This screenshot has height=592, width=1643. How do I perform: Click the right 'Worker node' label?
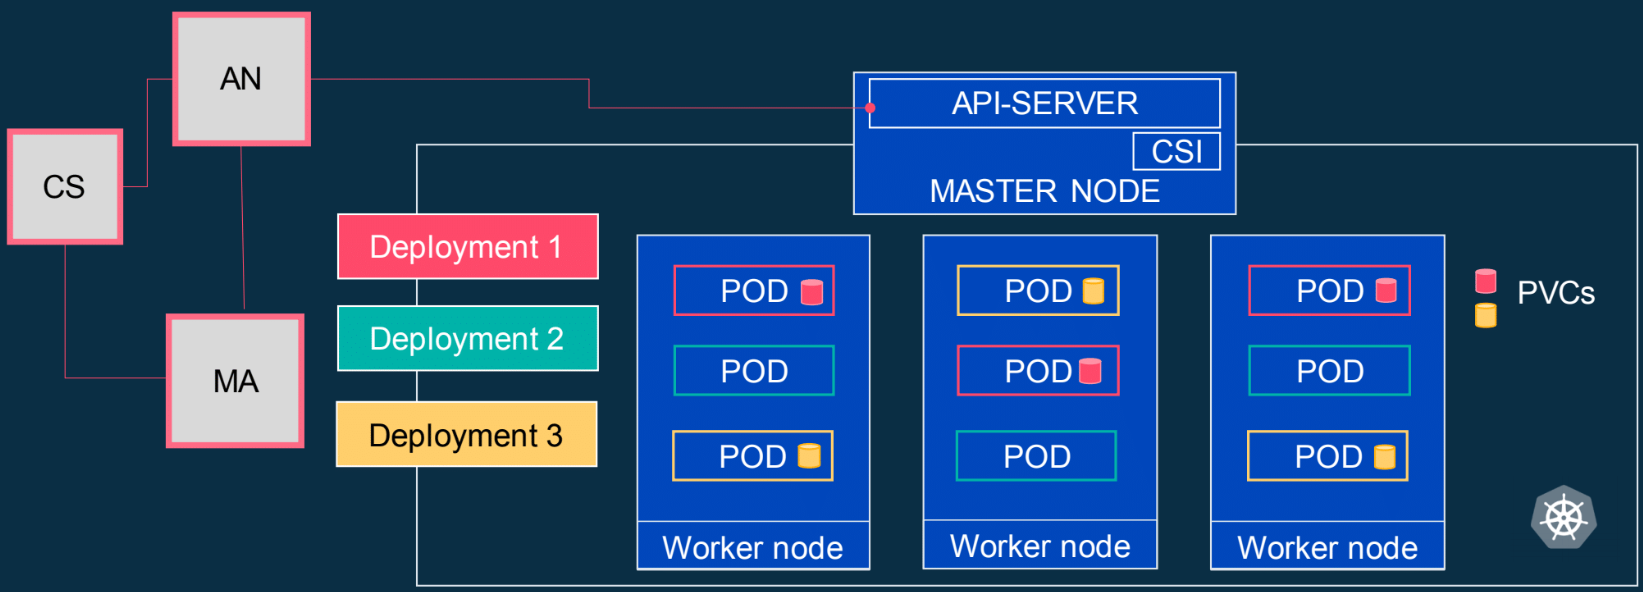coord(1328,548)
